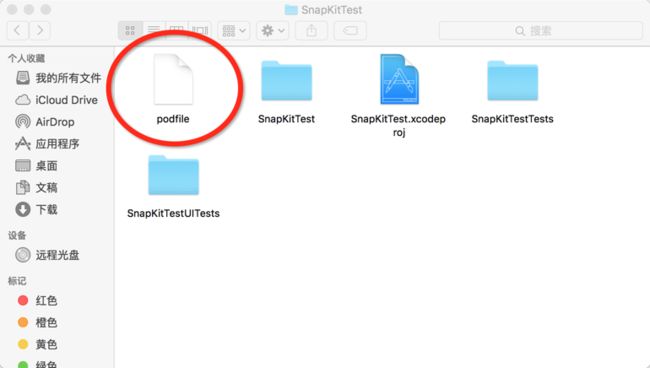Select the SnapKitTestTests folder icon
The width and height of the screenshot is (650, 368).
[x=512, y=80]
